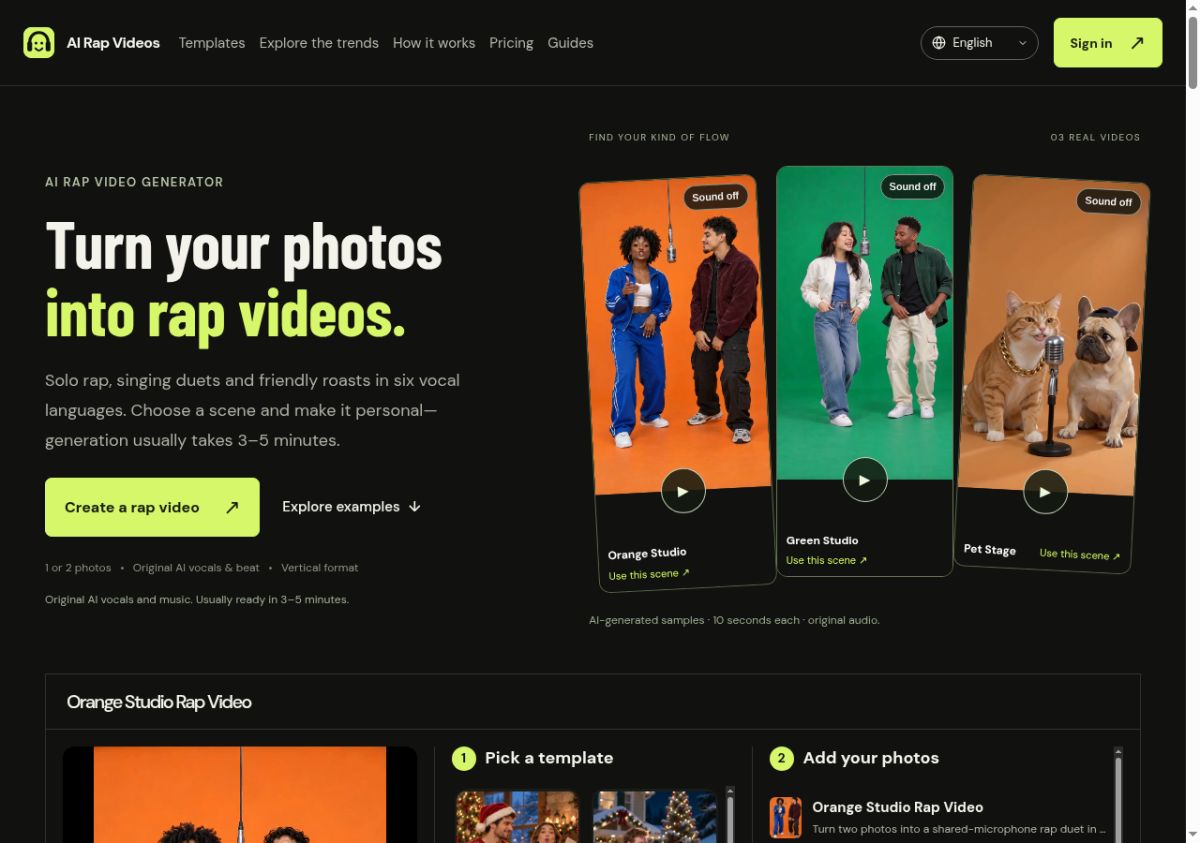Click the Turn your photos headline
The height and width of the screenshot is (843, 1200).
click(x=244, y=246)
